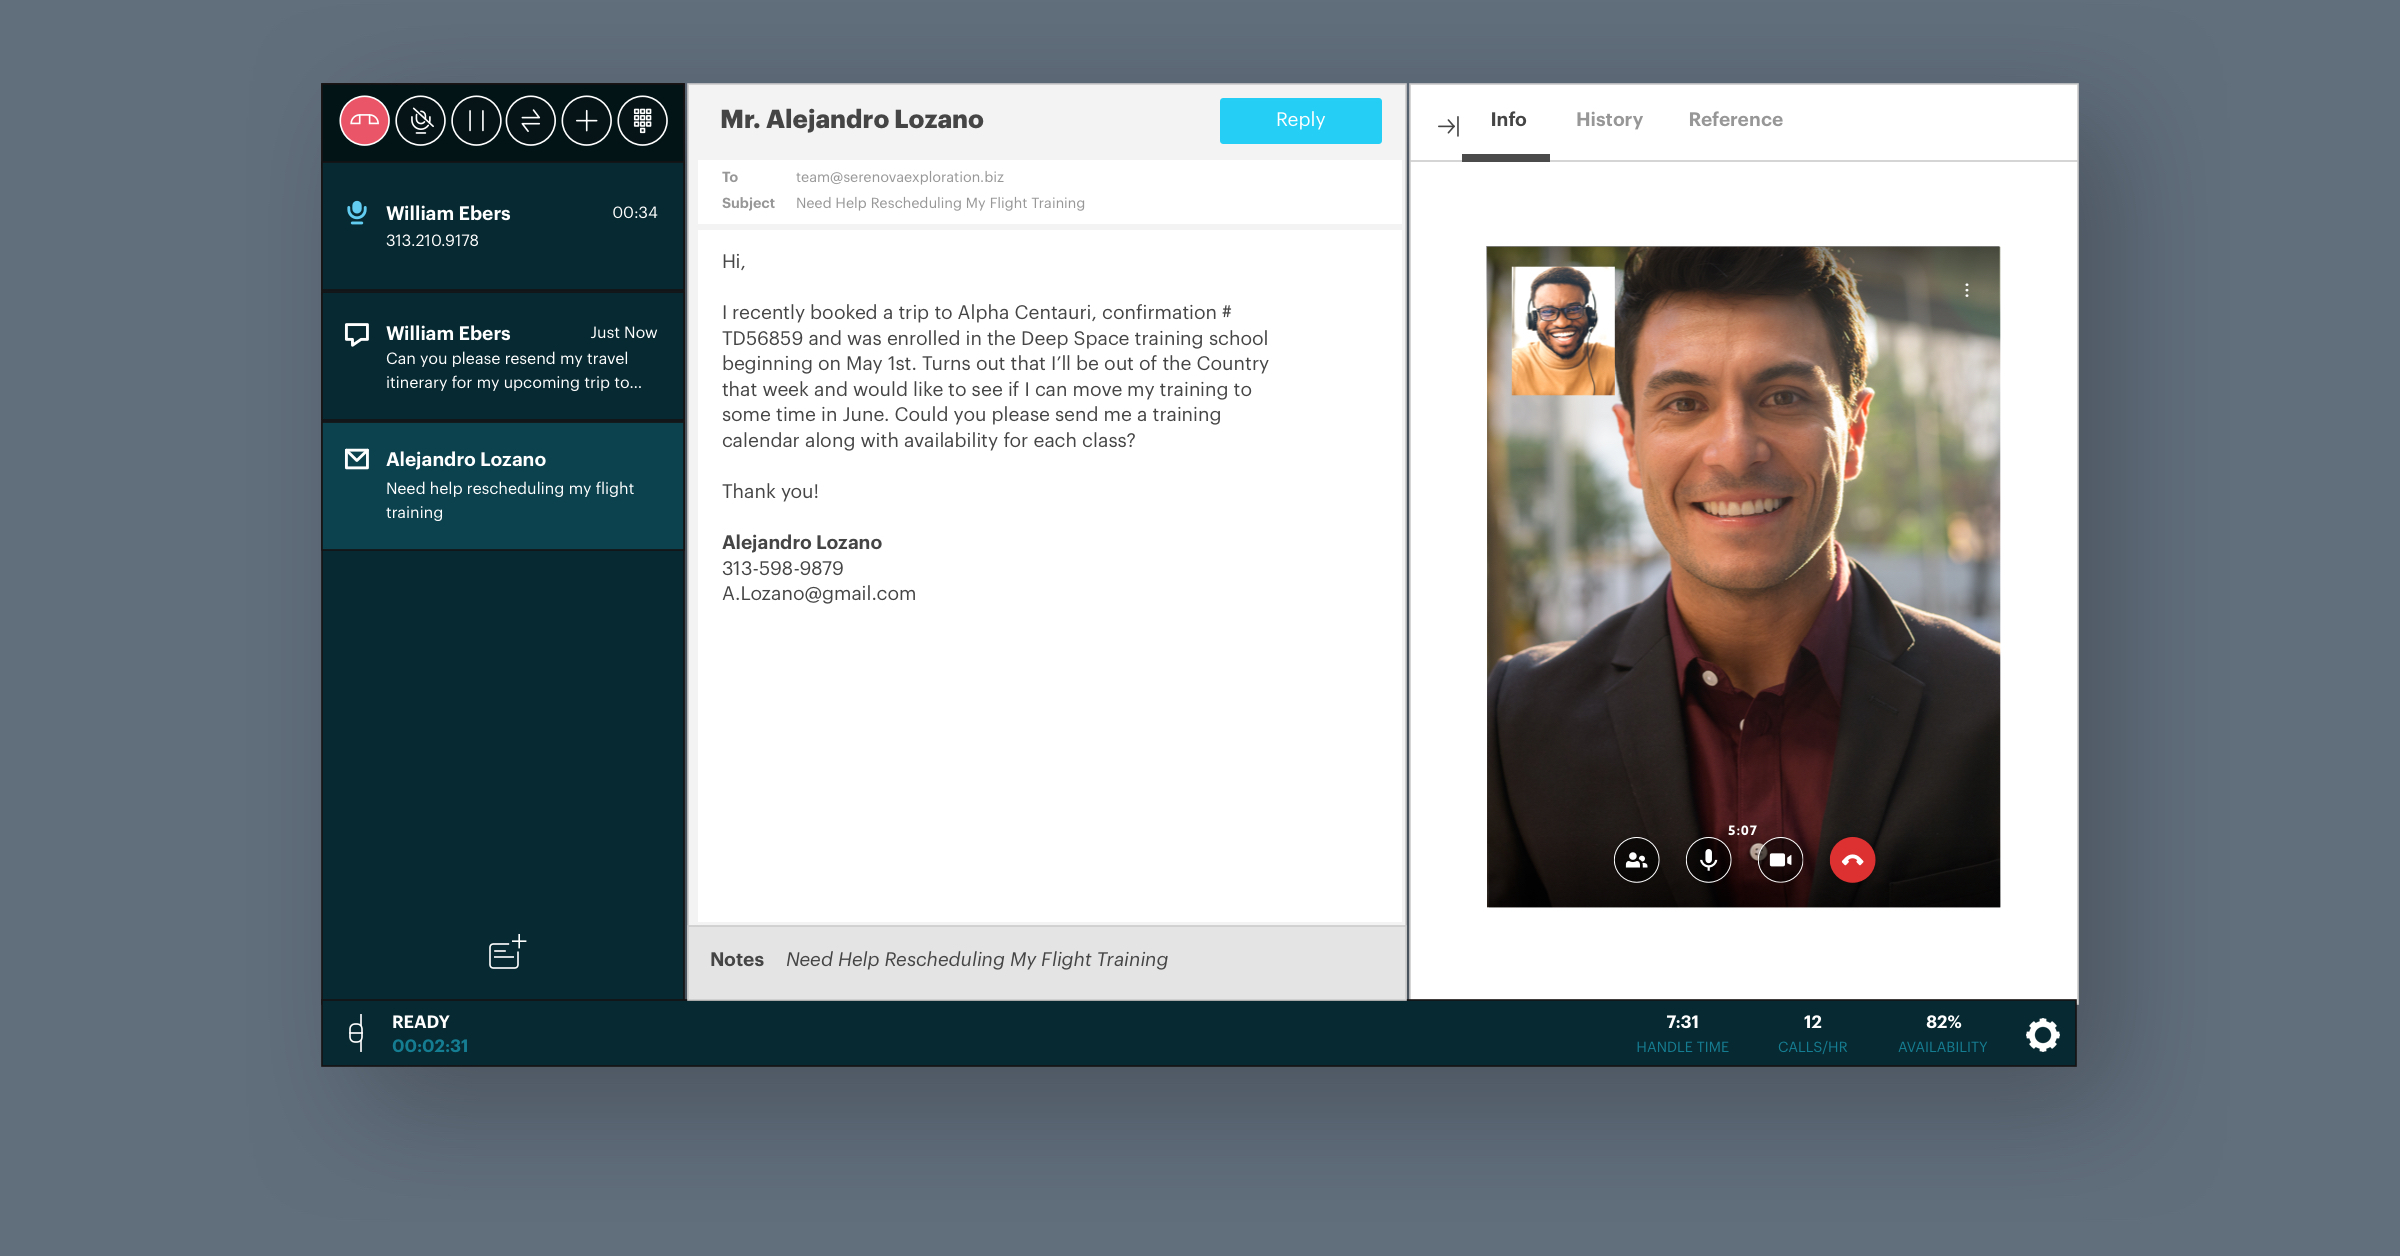
Task: Mute the microphone in the top call toolbar
Action: coord(420,121)
